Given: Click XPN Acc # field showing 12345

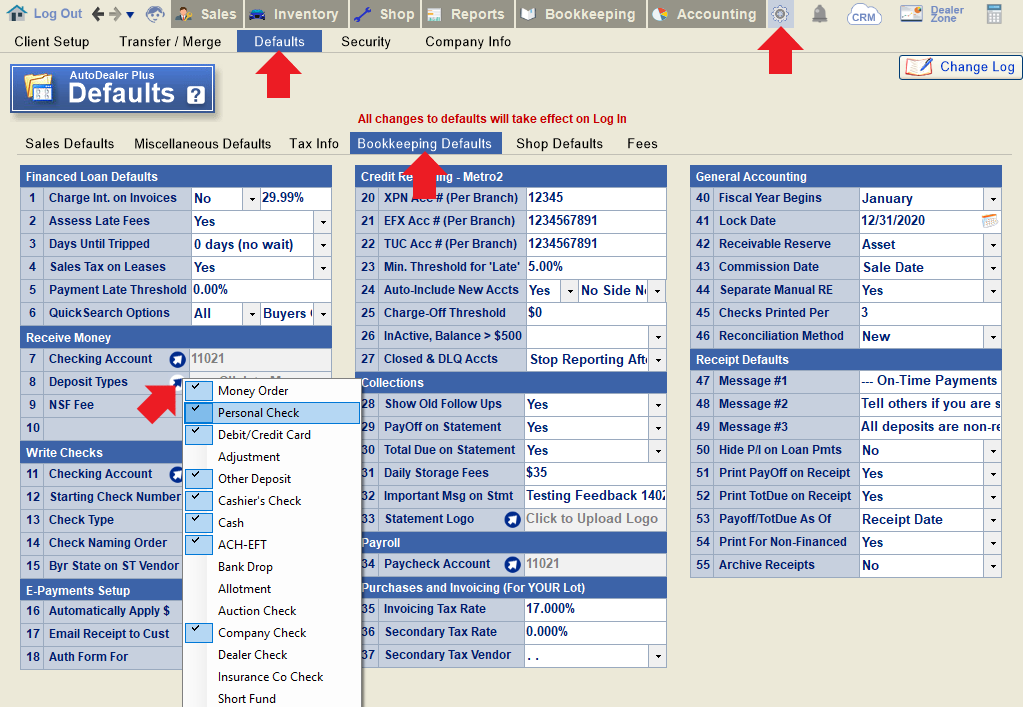Looking at the screenshot, I should [x=596, y=198].
